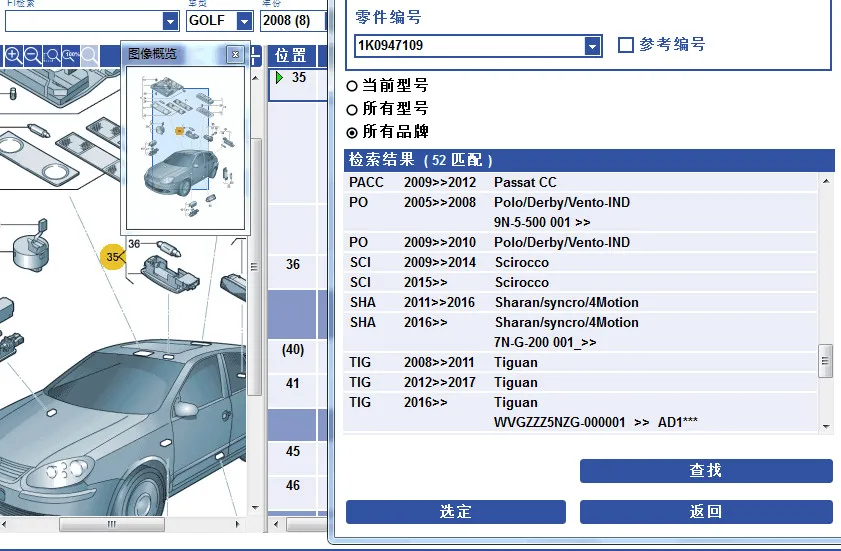Click the greyed-out magnifier icon
841x551 pixels.
[x=90, y=55]
